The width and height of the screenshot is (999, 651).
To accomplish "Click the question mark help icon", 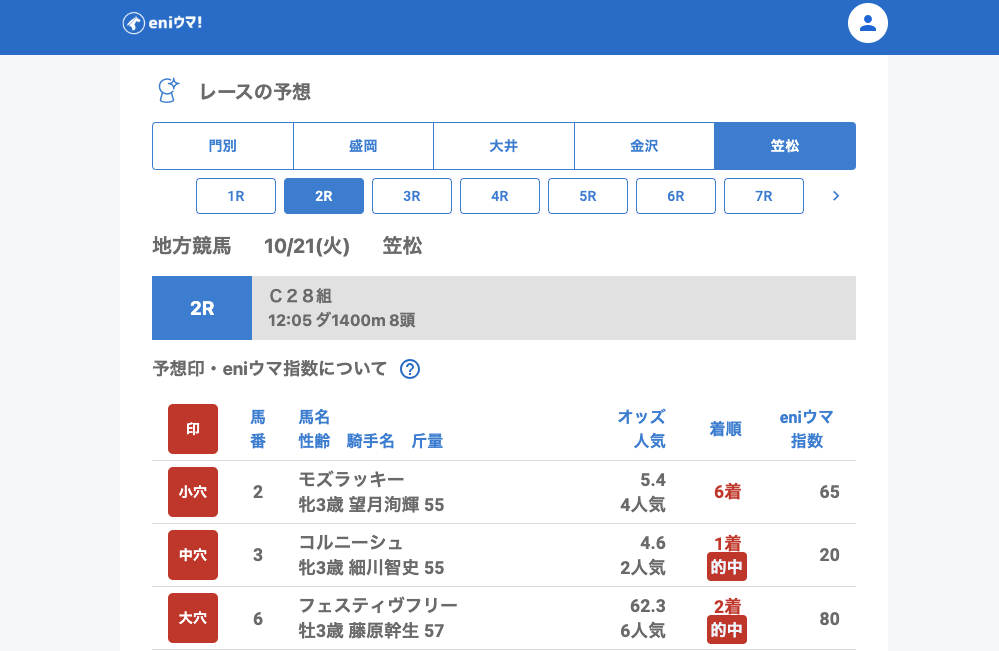I will 410,369.
